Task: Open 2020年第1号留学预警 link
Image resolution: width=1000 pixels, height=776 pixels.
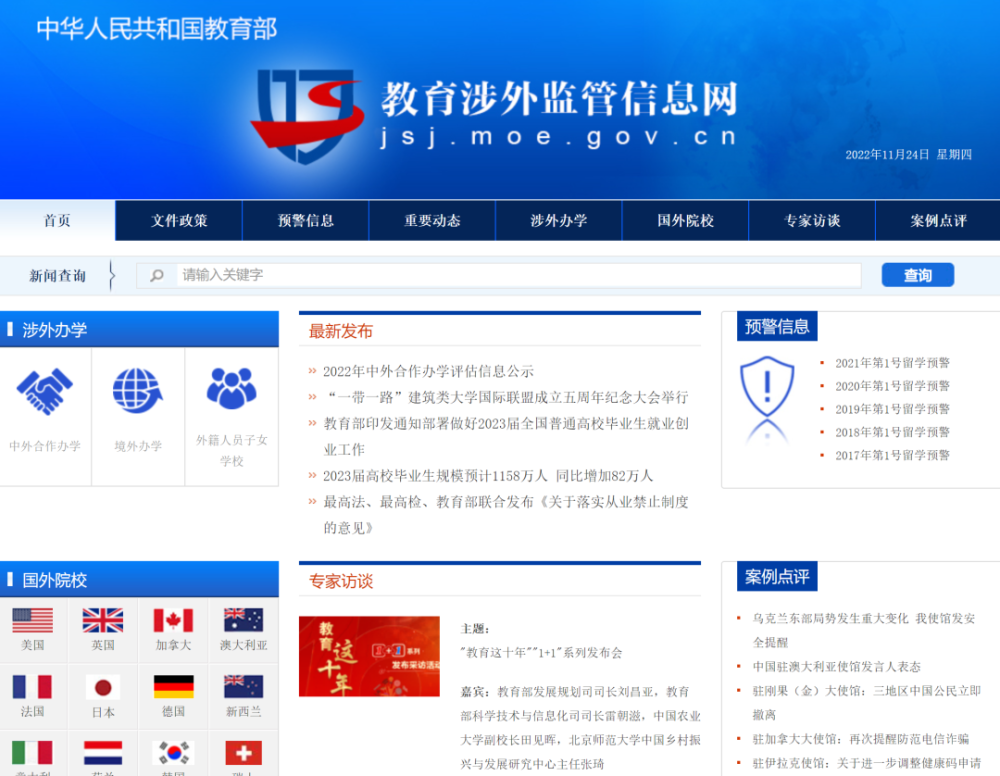Action: (892, 386)
